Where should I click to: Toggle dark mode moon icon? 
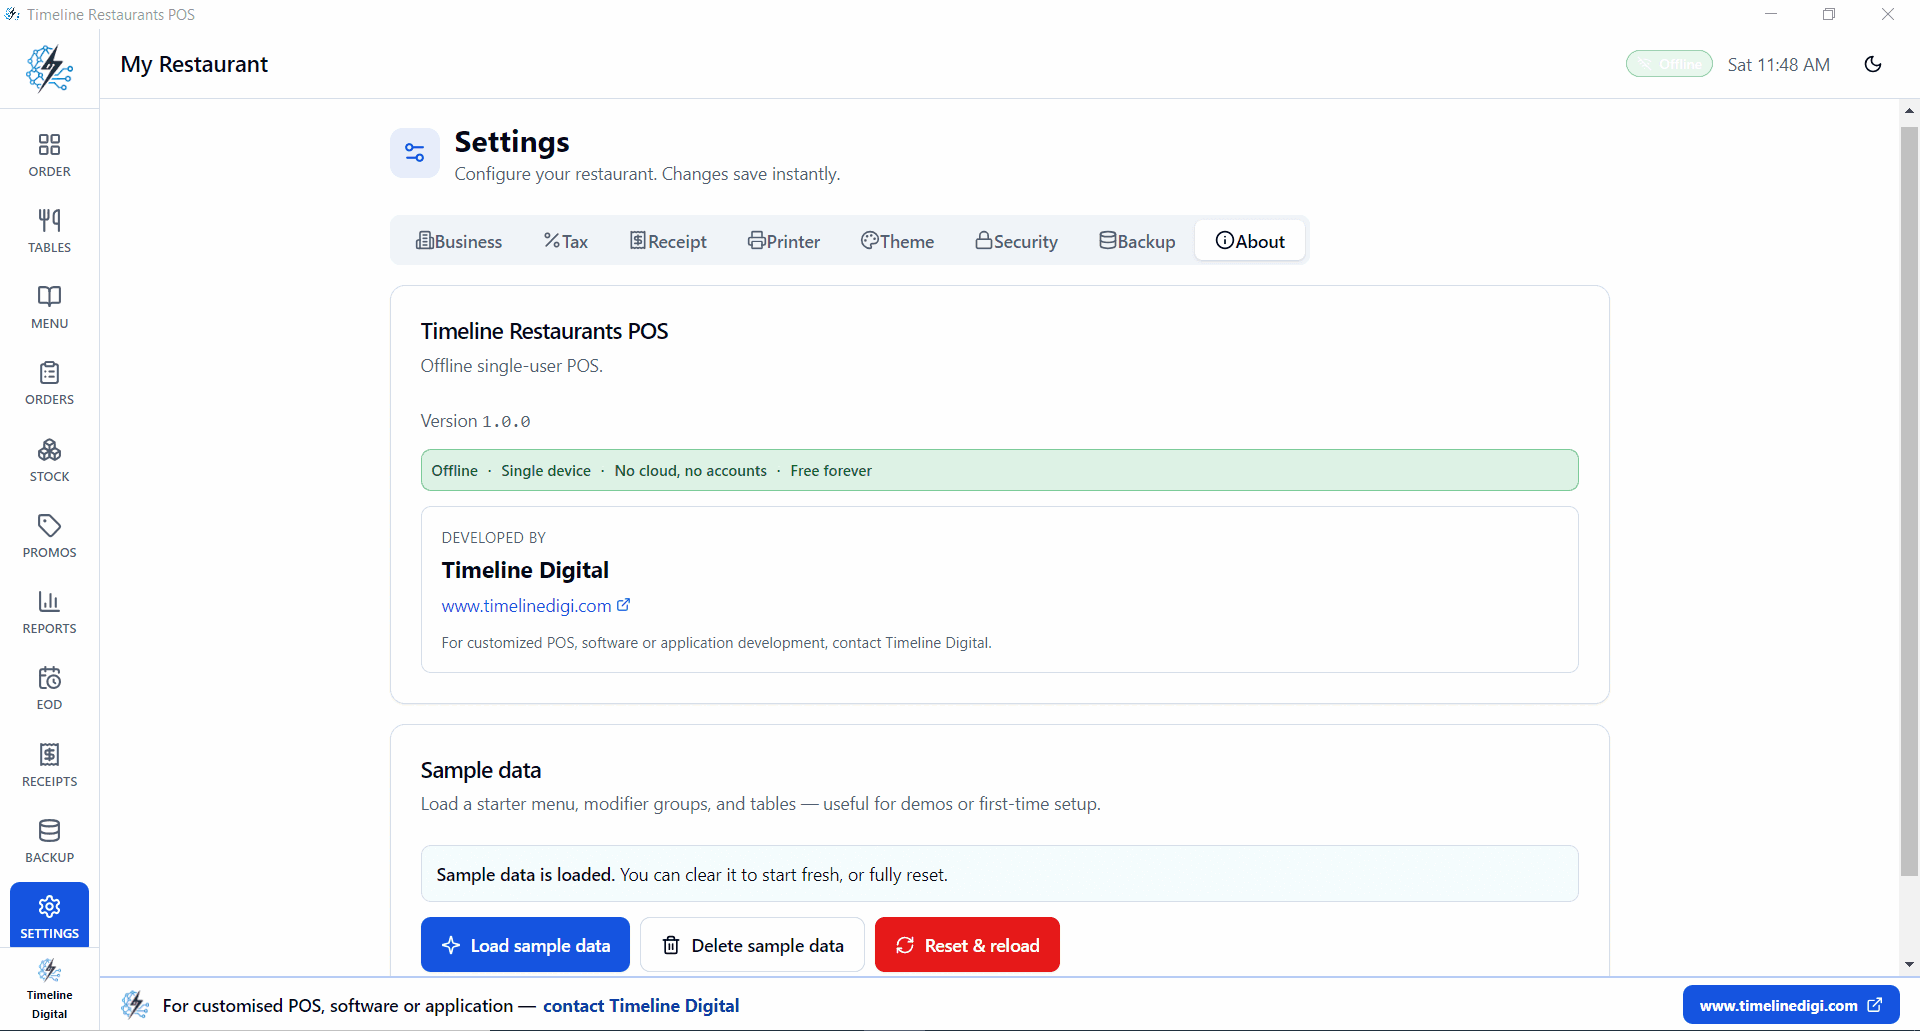(1873, 64)
